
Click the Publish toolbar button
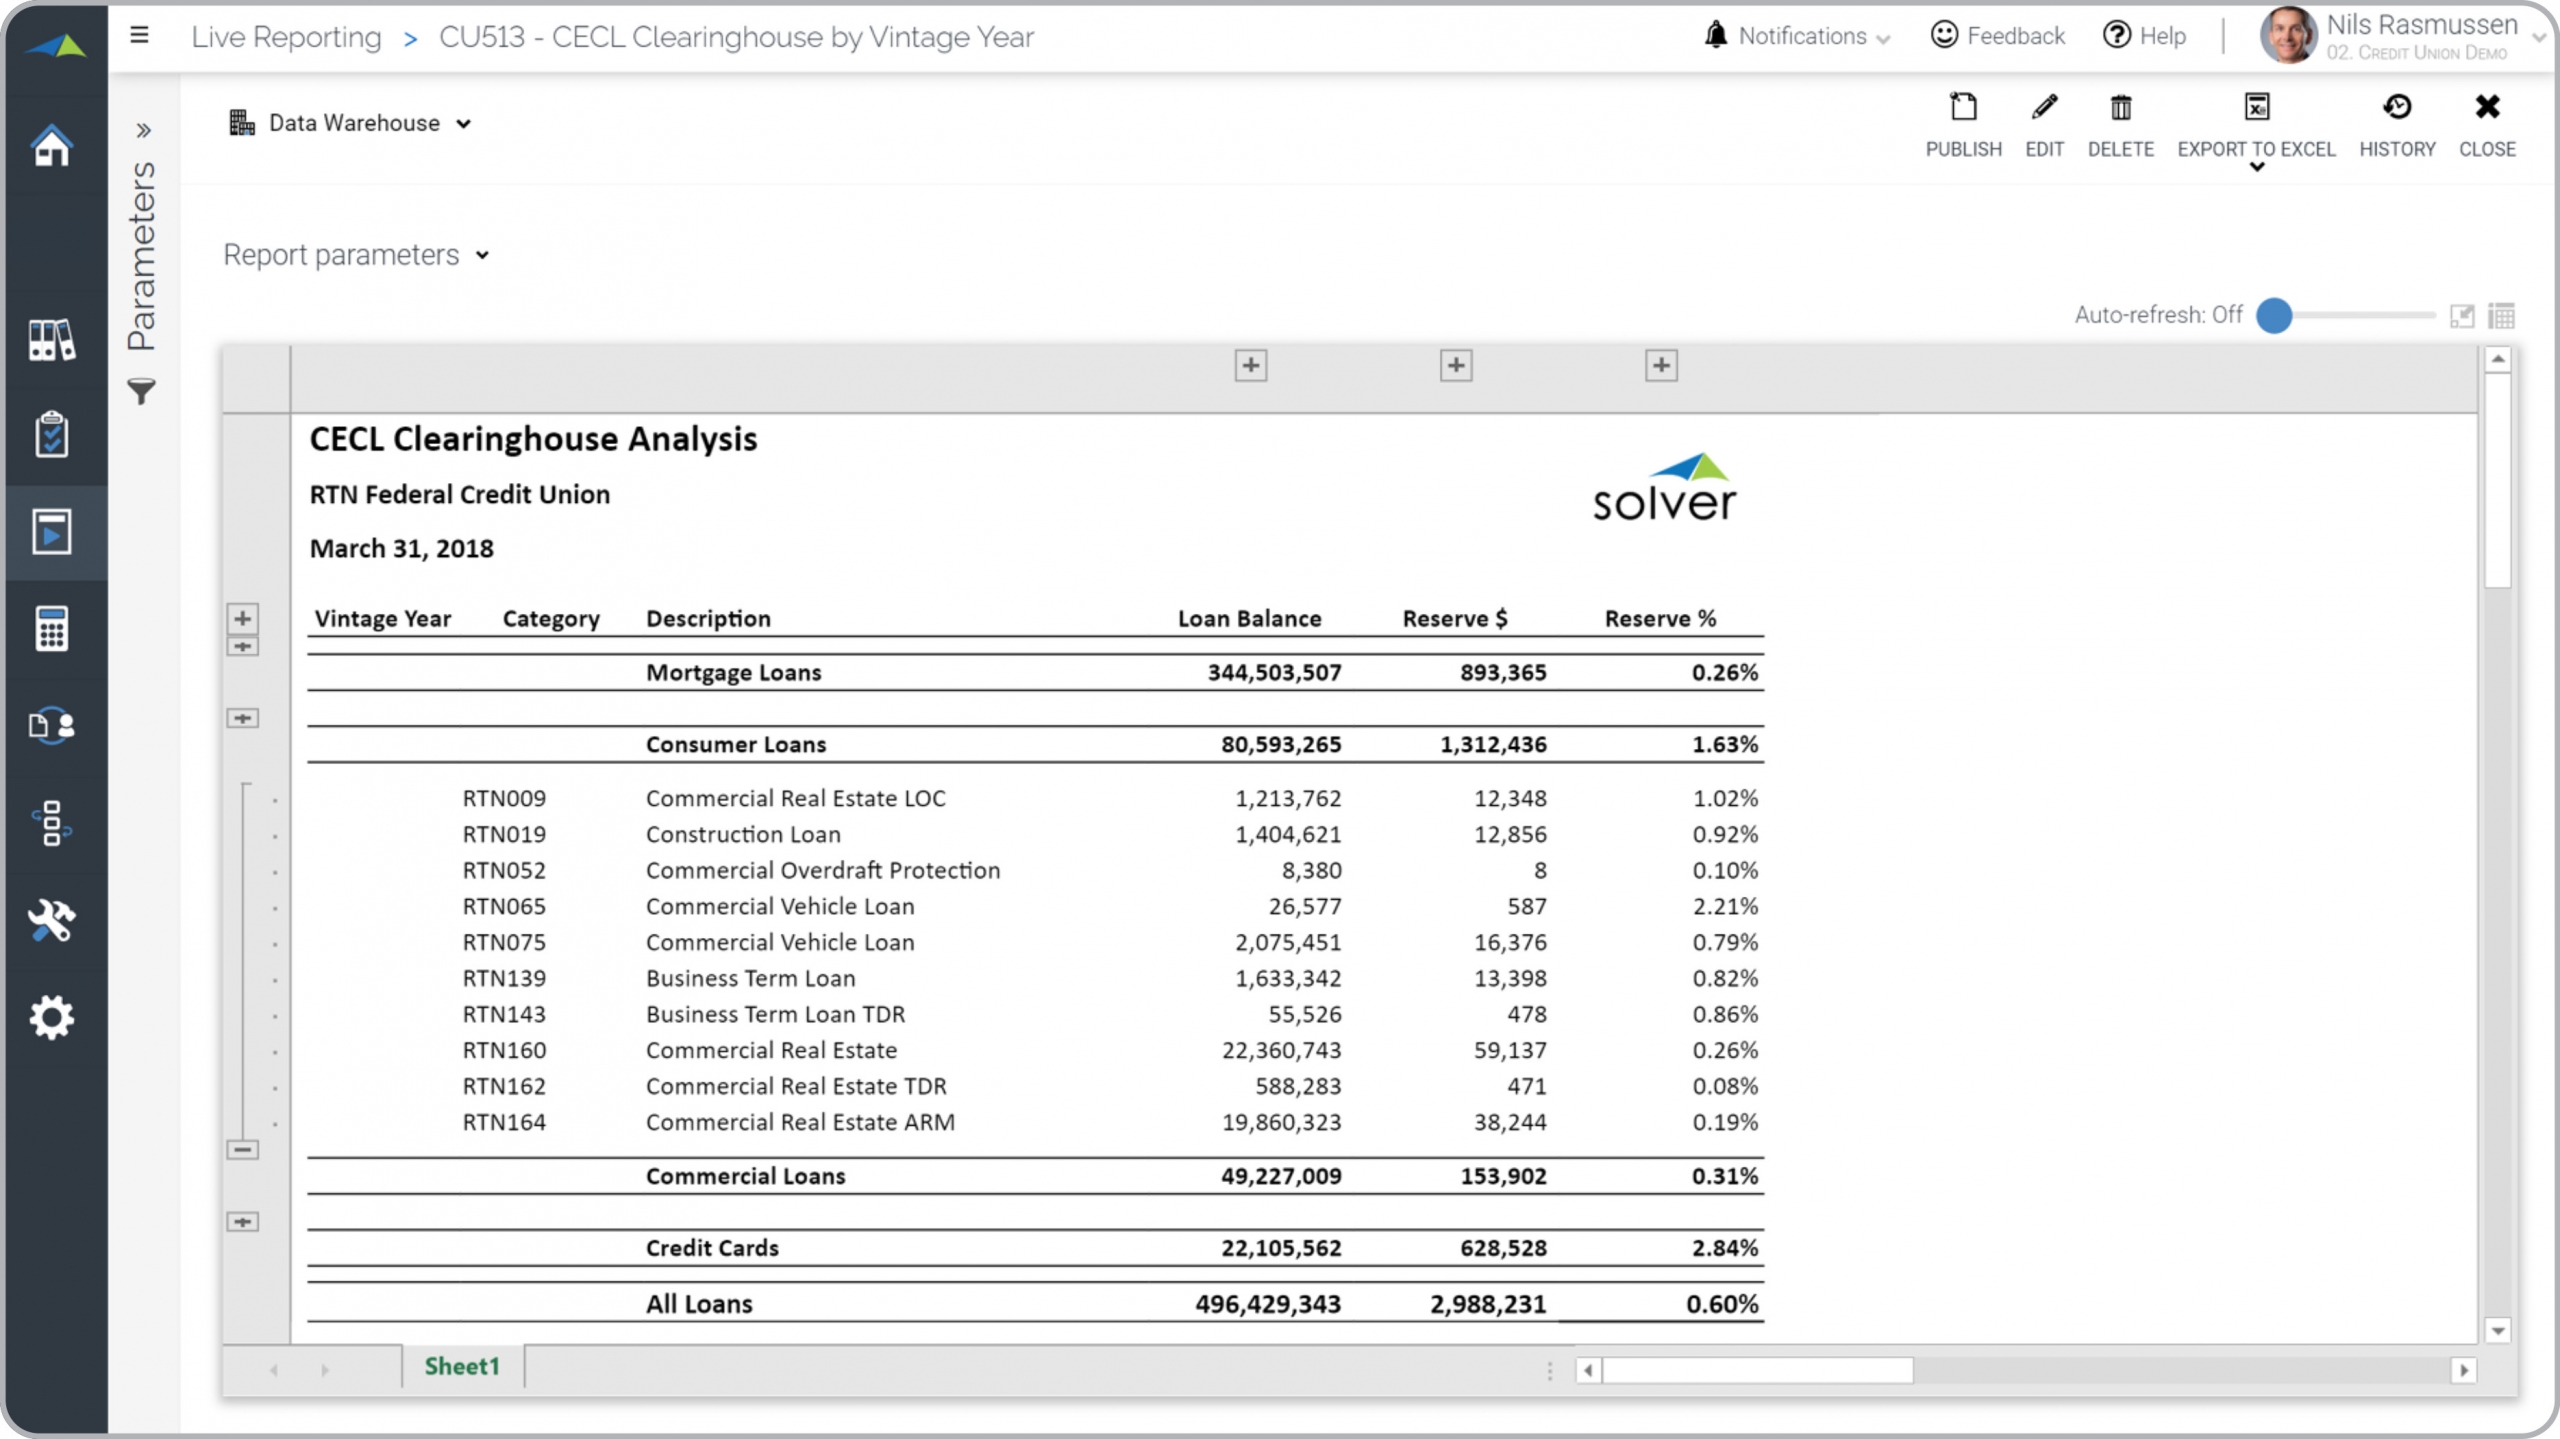coord(1963,125)
